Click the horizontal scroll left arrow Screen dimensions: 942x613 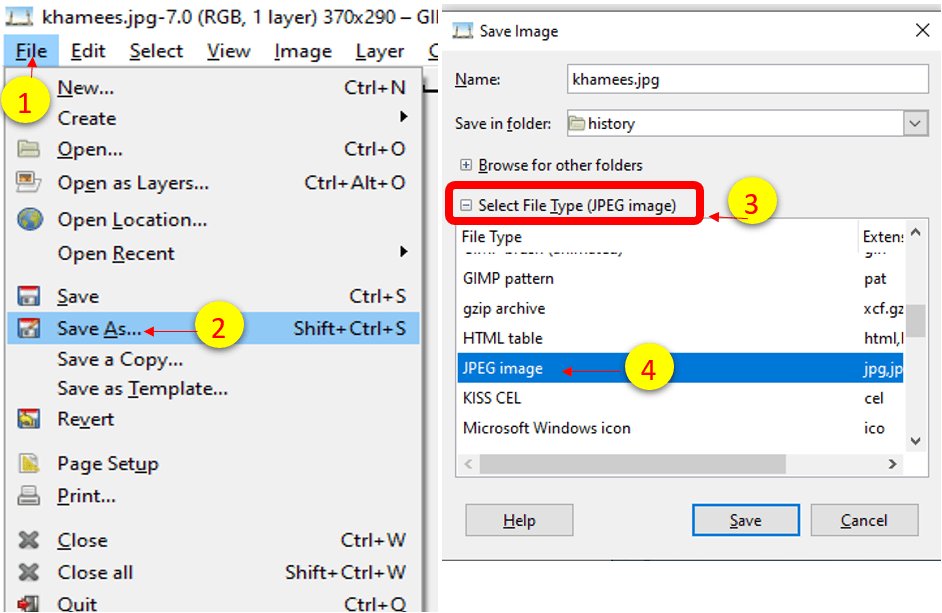[469, 464]
